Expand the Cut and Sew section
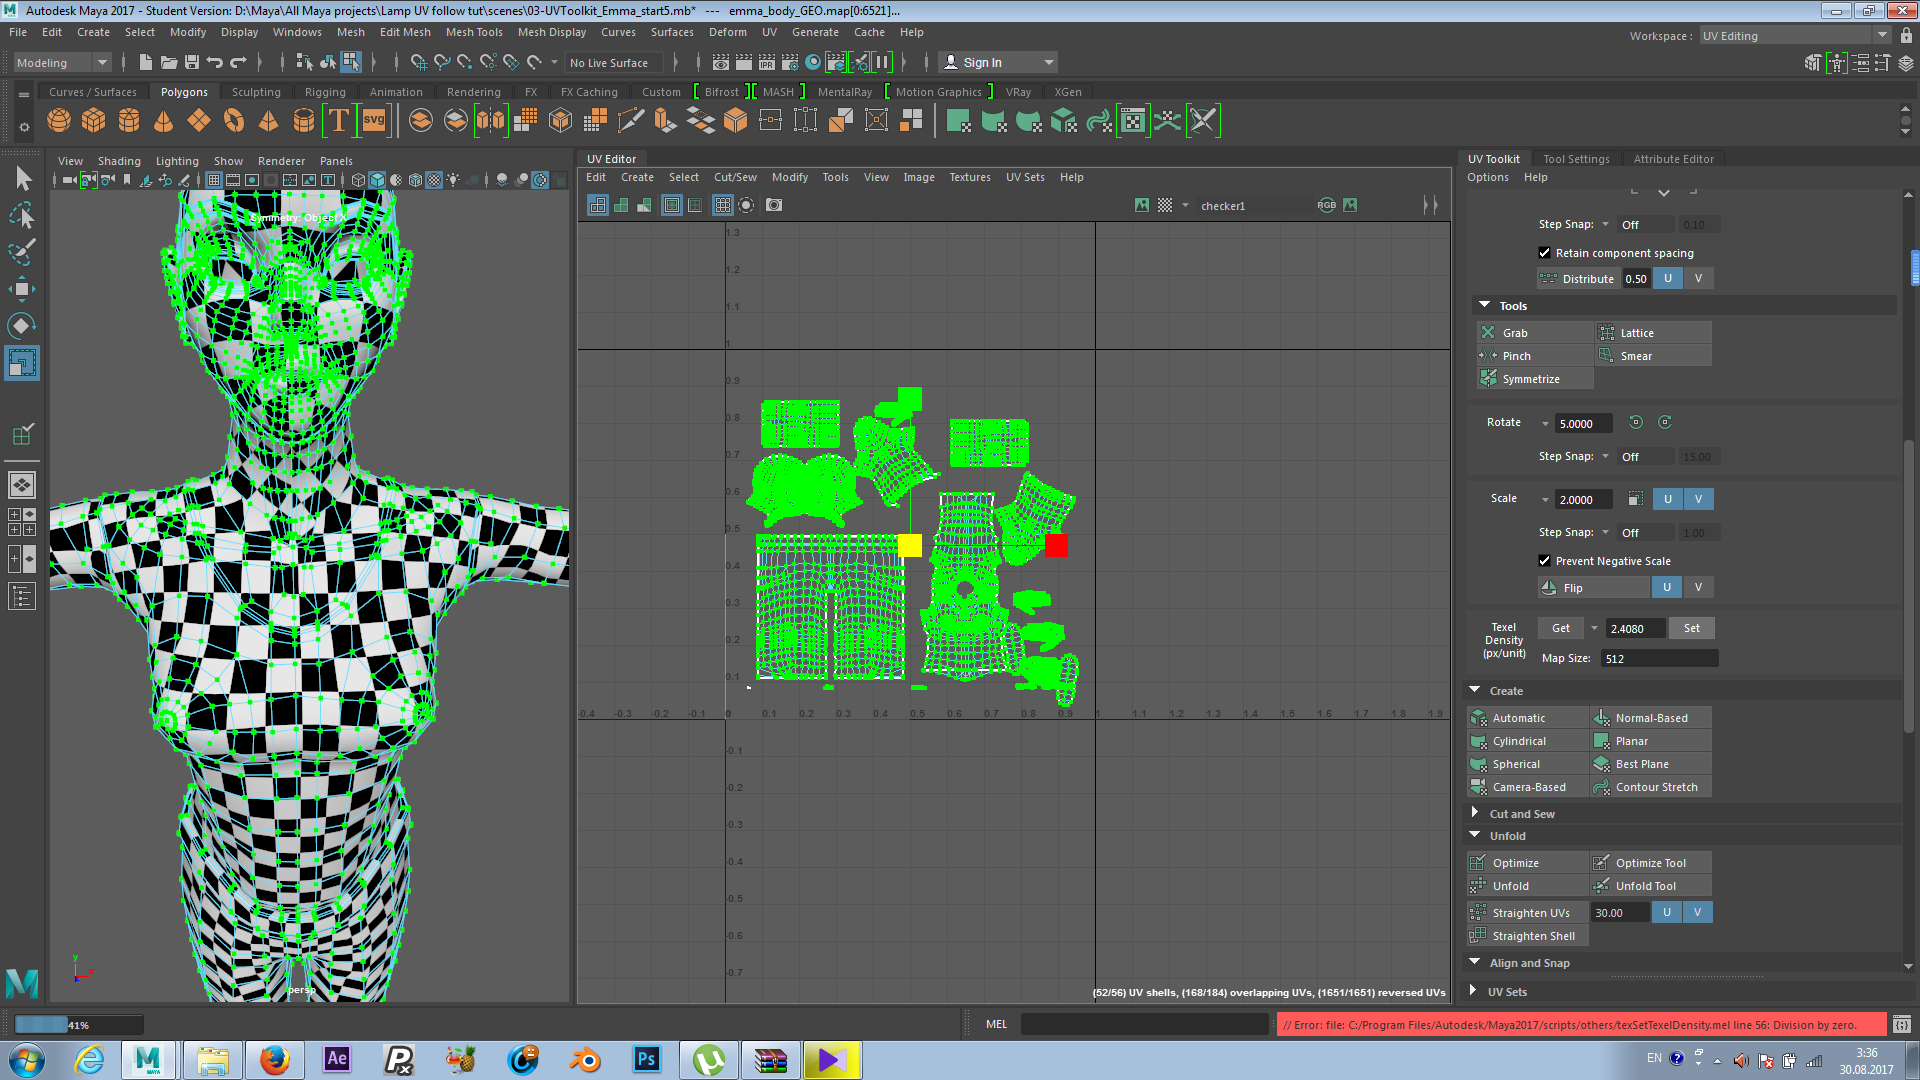The width and height of the screenshot is (1920, 1080). coord(1474,813)
